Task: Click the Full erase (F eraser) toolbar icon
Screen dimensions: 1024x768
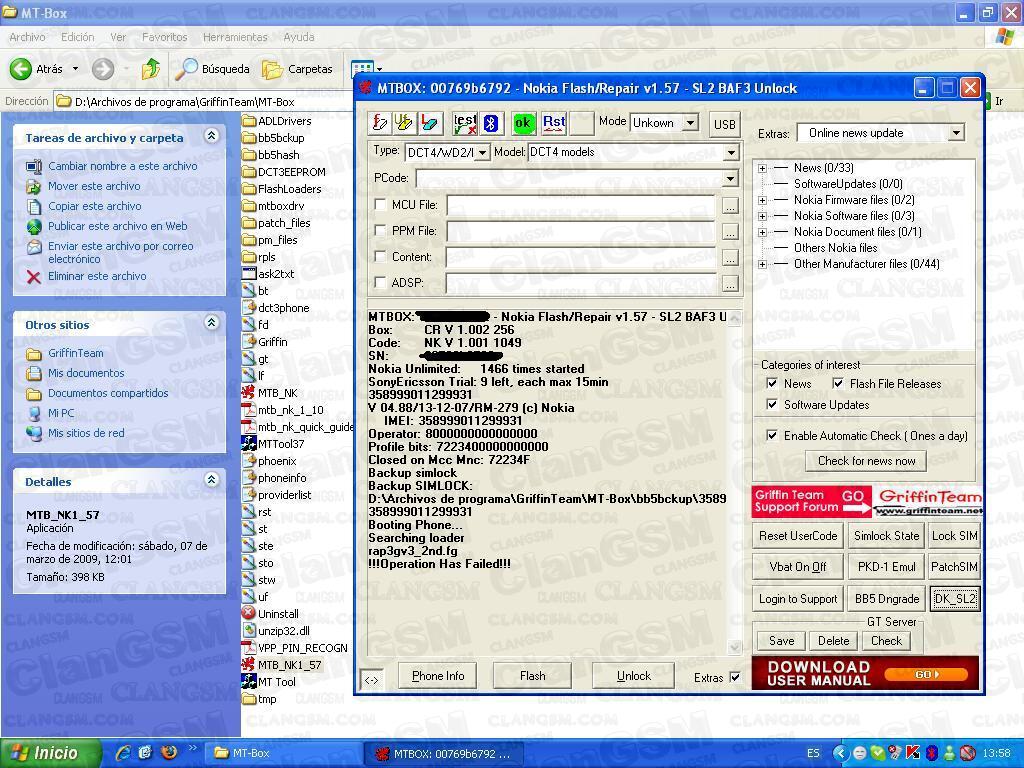Action: [380, 122]
